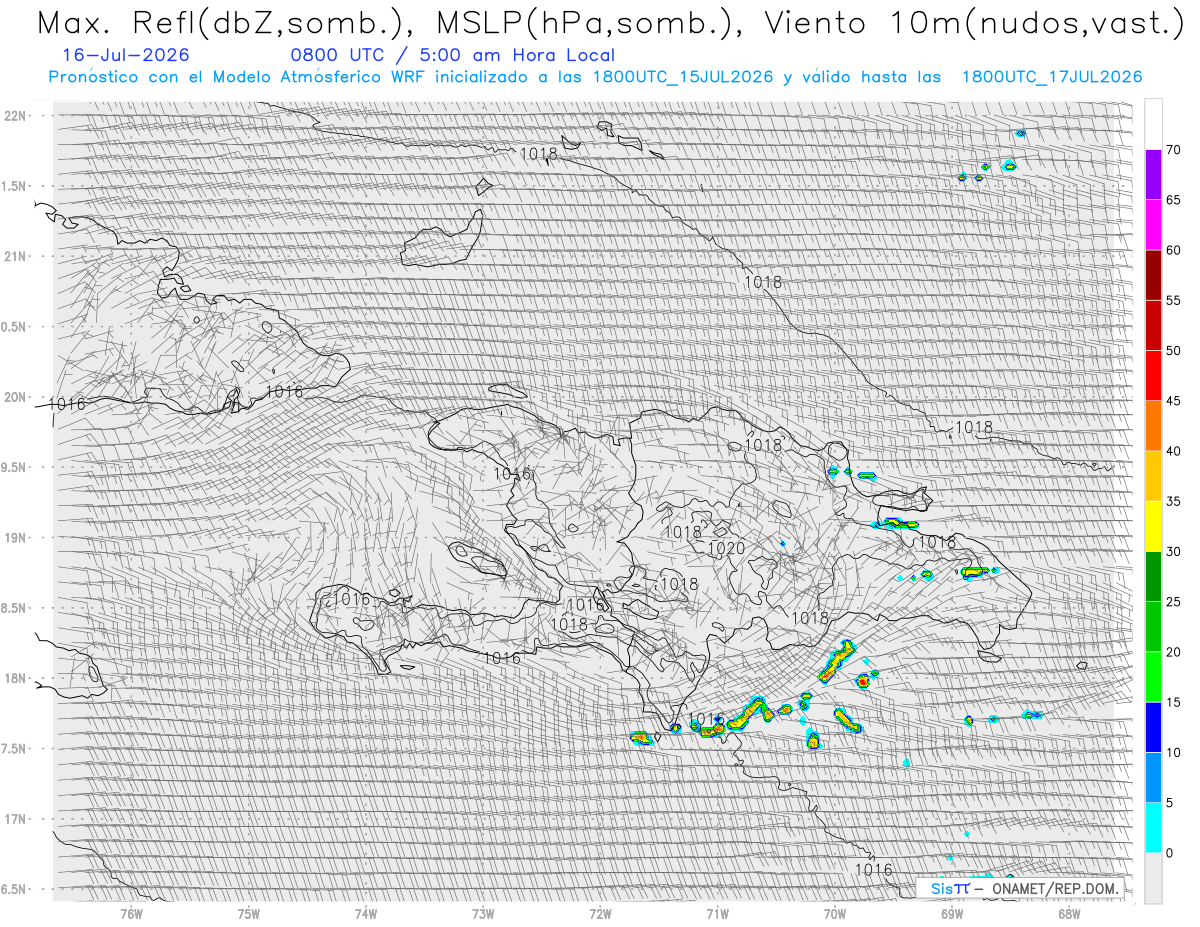This screenshot has width=1200, height=927.
Task: Click the '76W' longitude axis label
Action: pyautogui.click(x=131, y=913)
